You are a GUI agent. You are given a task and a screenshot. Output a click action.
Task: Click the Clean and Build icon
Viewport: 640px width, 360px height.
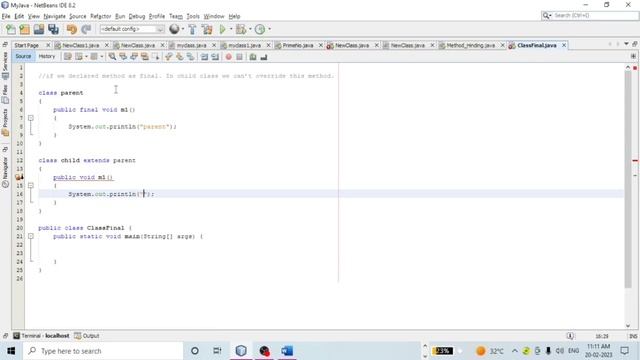click(x=207, y=29)
